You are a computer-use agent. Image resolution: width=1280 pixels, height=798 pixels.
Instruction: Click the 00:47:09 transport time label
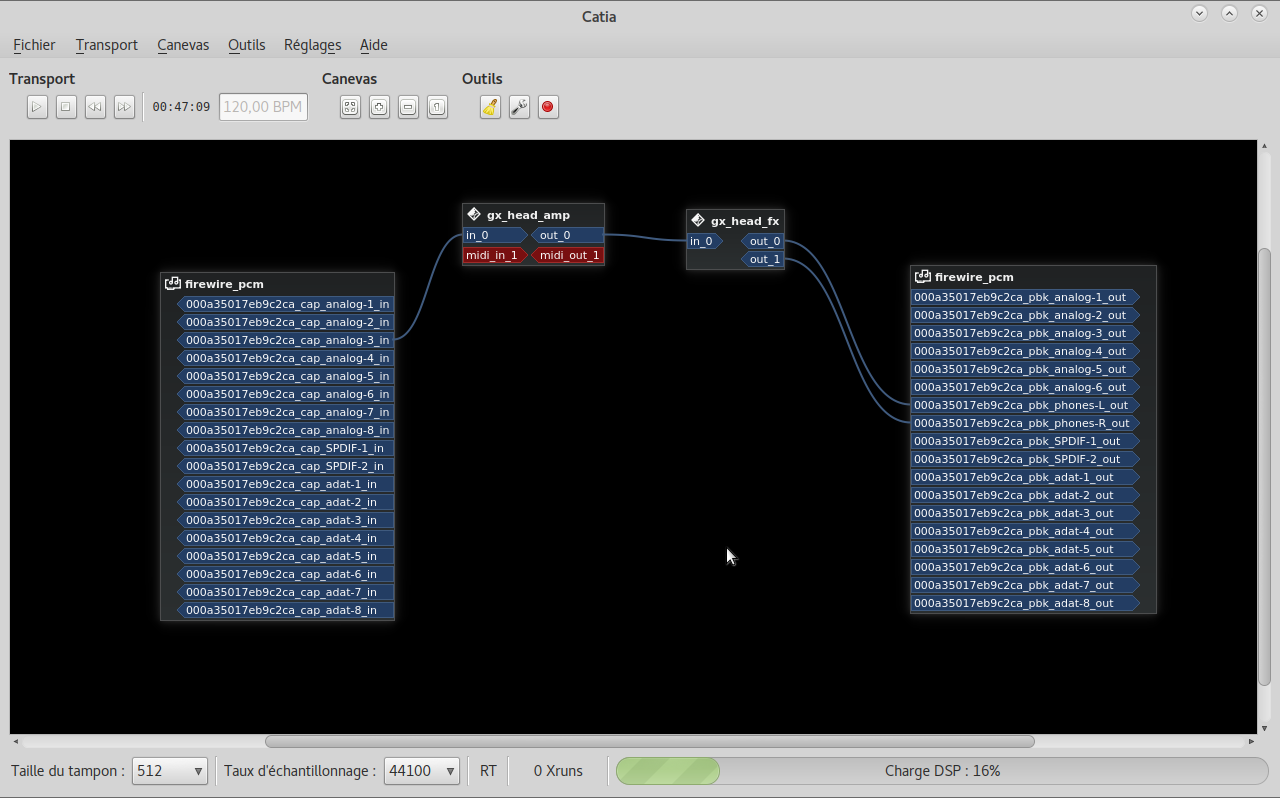click(181, 107)
